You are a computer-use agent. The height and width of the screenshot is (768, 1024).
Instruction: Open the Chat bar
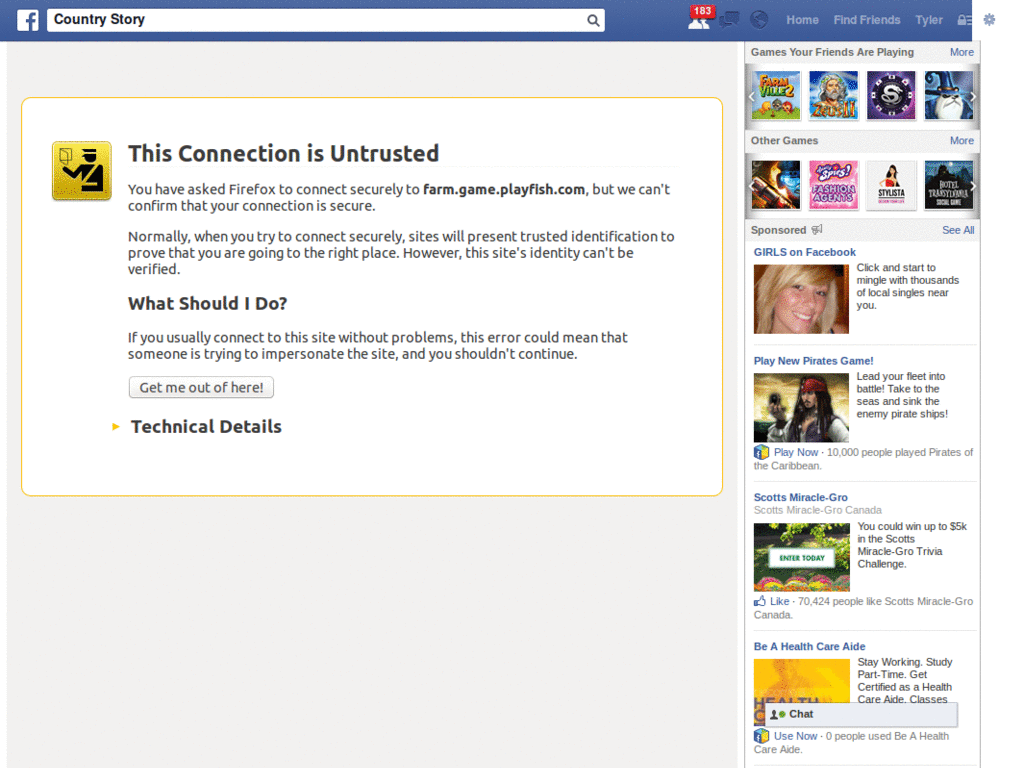(x=861, y=714)
